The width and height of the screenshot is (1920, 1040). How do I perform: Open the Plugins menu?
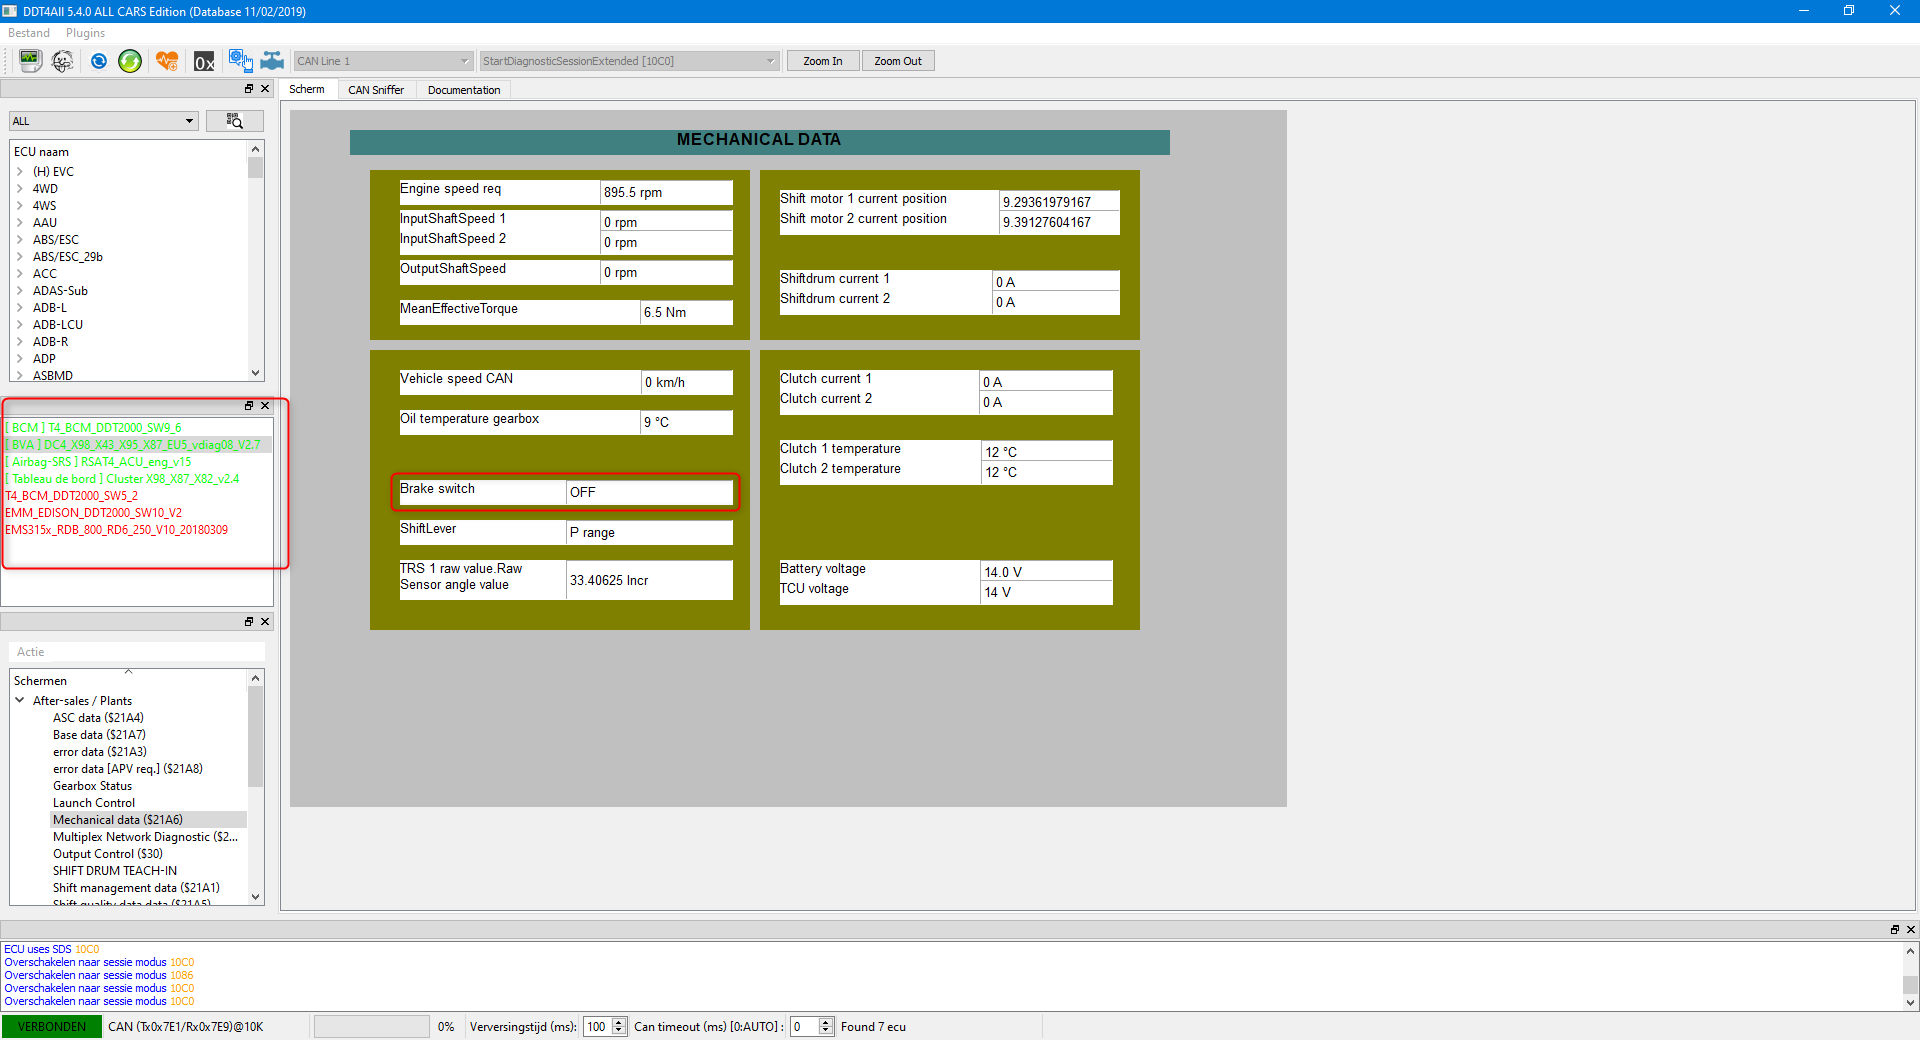pos(85,33)
